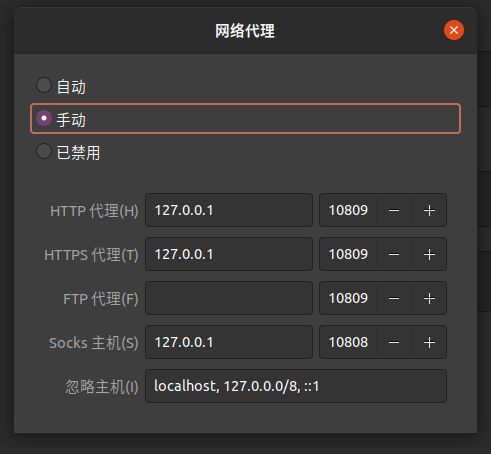Close the 网络代理 dialog
This screenshot has height=454, width=491.
click(x=454, y=30)
